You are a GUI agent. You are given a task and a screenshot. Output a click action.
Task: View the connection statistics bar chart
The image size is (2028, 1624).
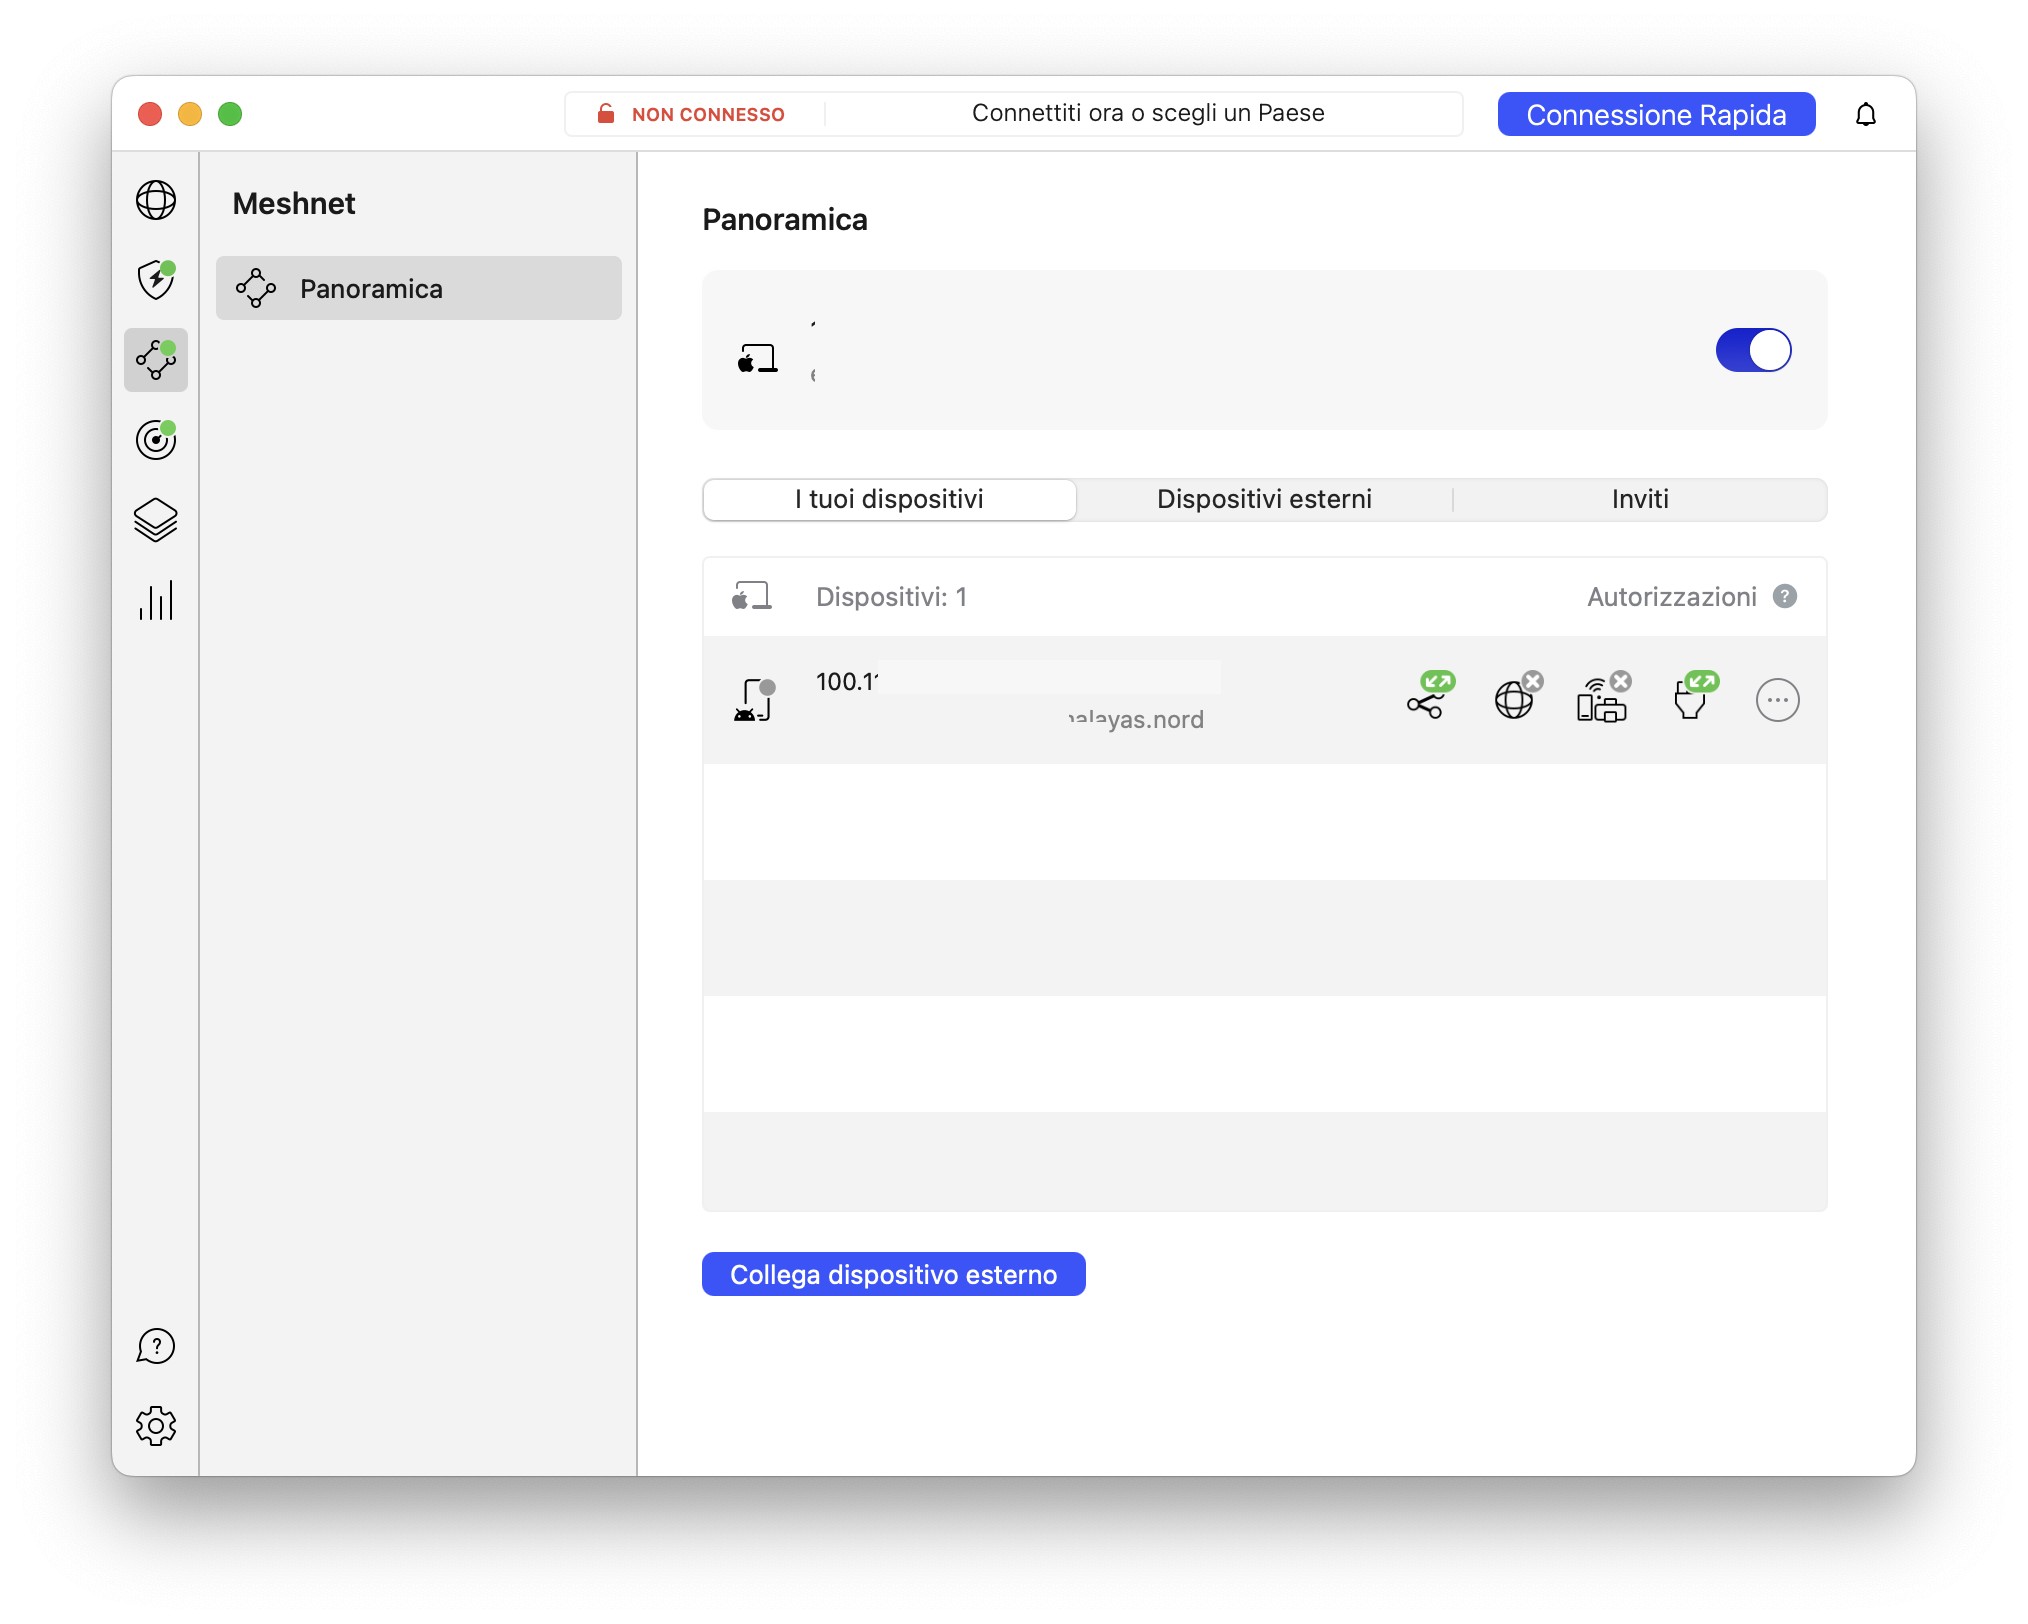(155, 600)
